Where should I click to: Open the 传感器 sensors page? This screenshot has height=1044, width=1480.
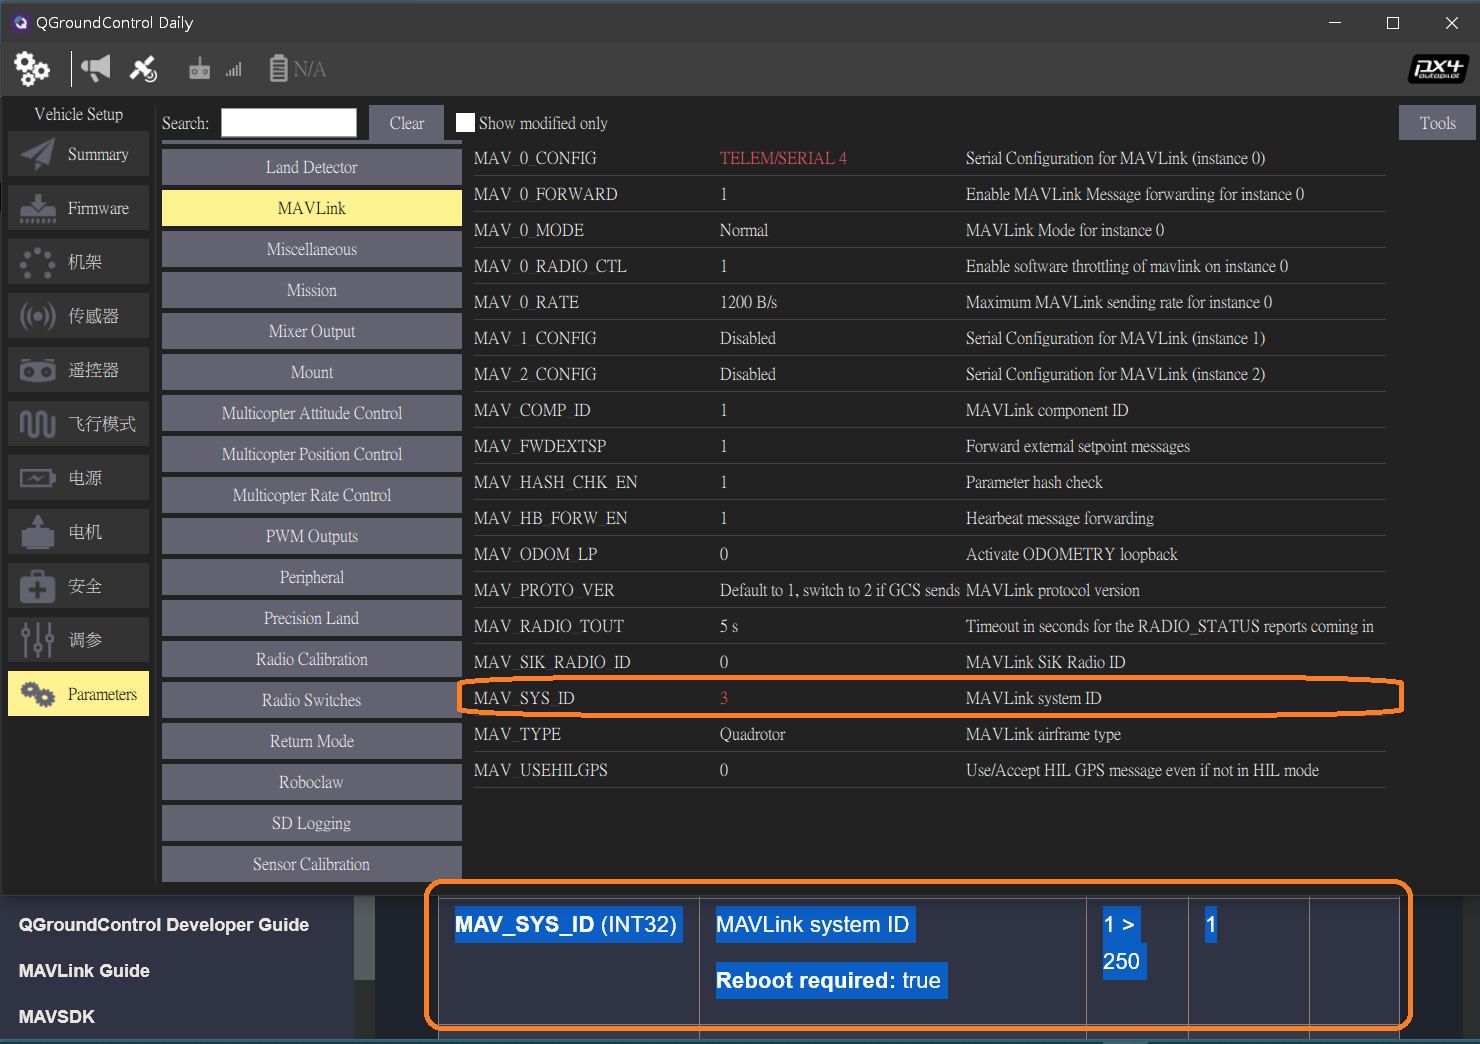[x=78, y=316]
